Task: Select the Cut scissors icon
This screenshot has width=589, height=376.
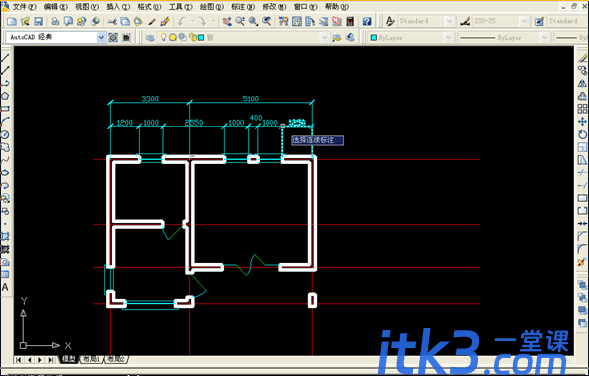Action: [112, 21]
